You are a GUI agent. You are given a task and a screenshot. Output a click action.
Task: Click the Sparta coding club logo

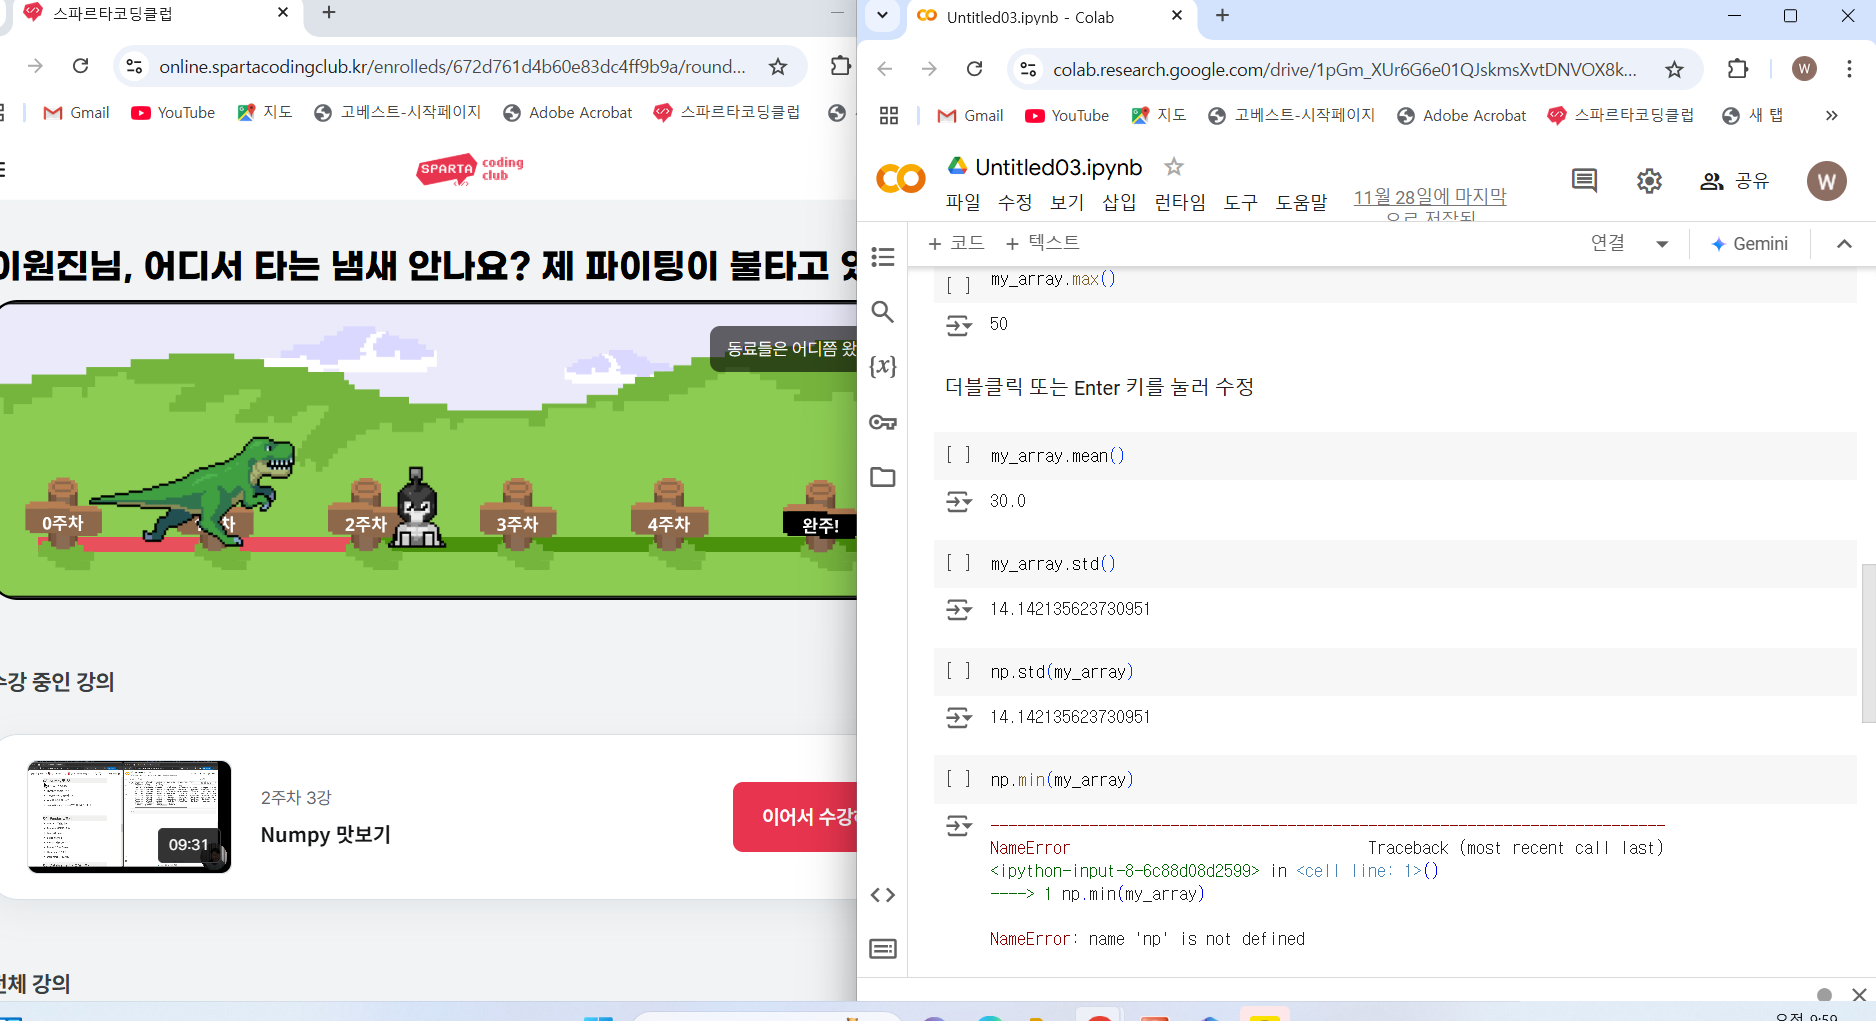click(470, 169)
